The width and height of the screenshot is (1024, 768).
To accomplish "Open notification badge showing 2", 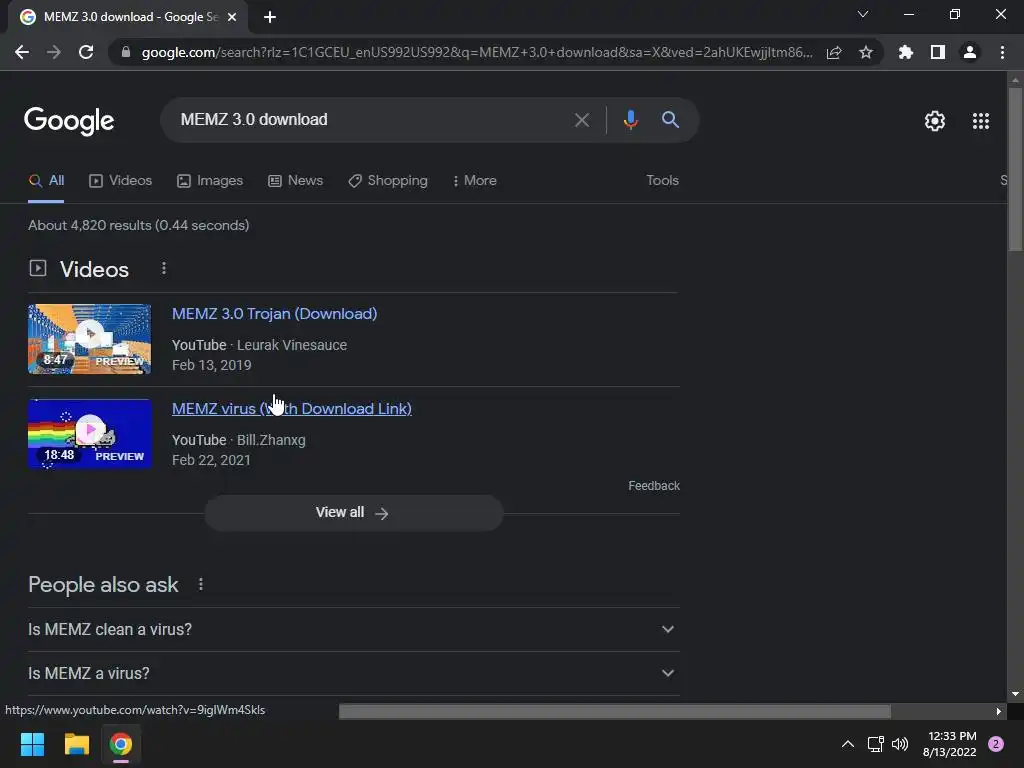I will click(996, 744).
